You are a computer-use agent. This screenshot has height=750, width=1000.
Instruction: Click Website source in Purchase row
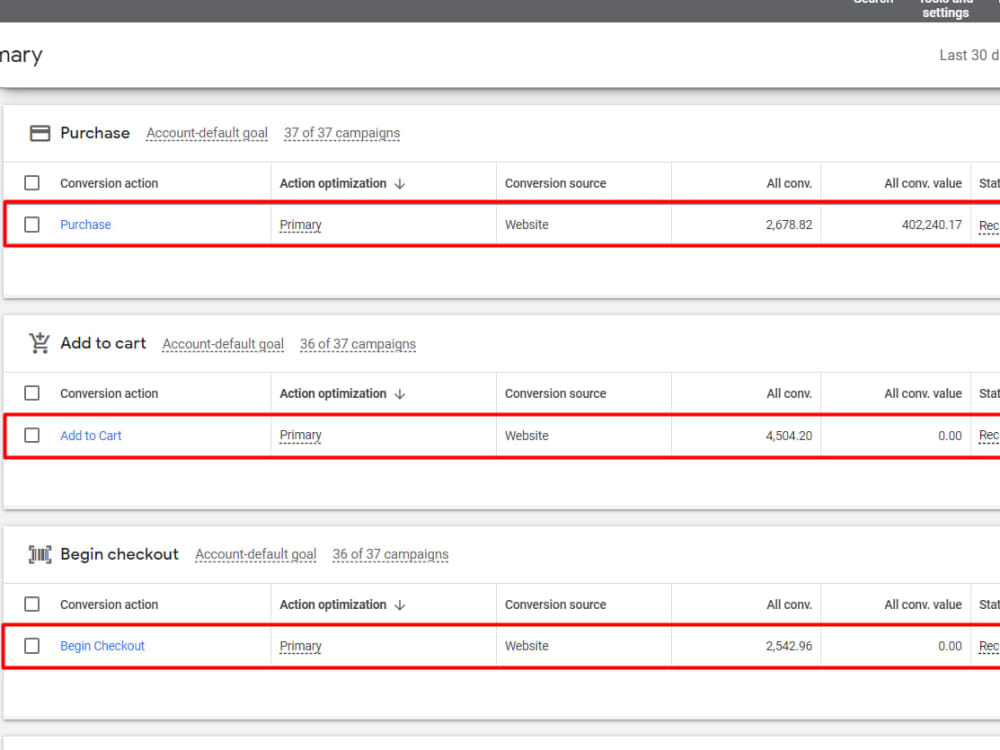tap(527, 224)
